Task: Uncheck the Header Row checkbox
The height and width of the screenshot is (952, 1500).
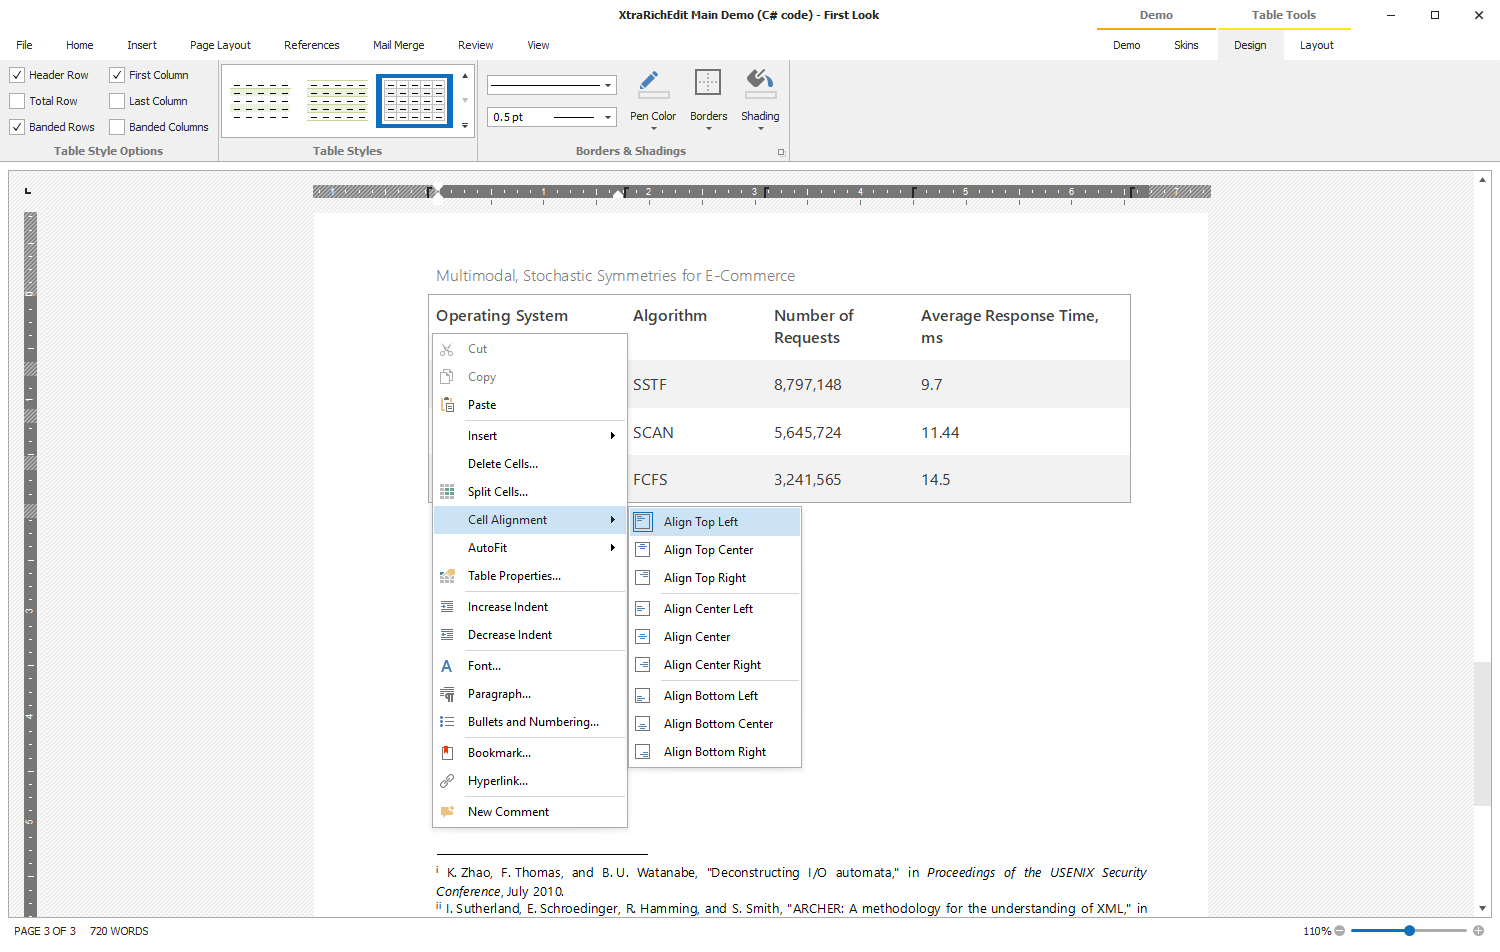Action: 17,75
